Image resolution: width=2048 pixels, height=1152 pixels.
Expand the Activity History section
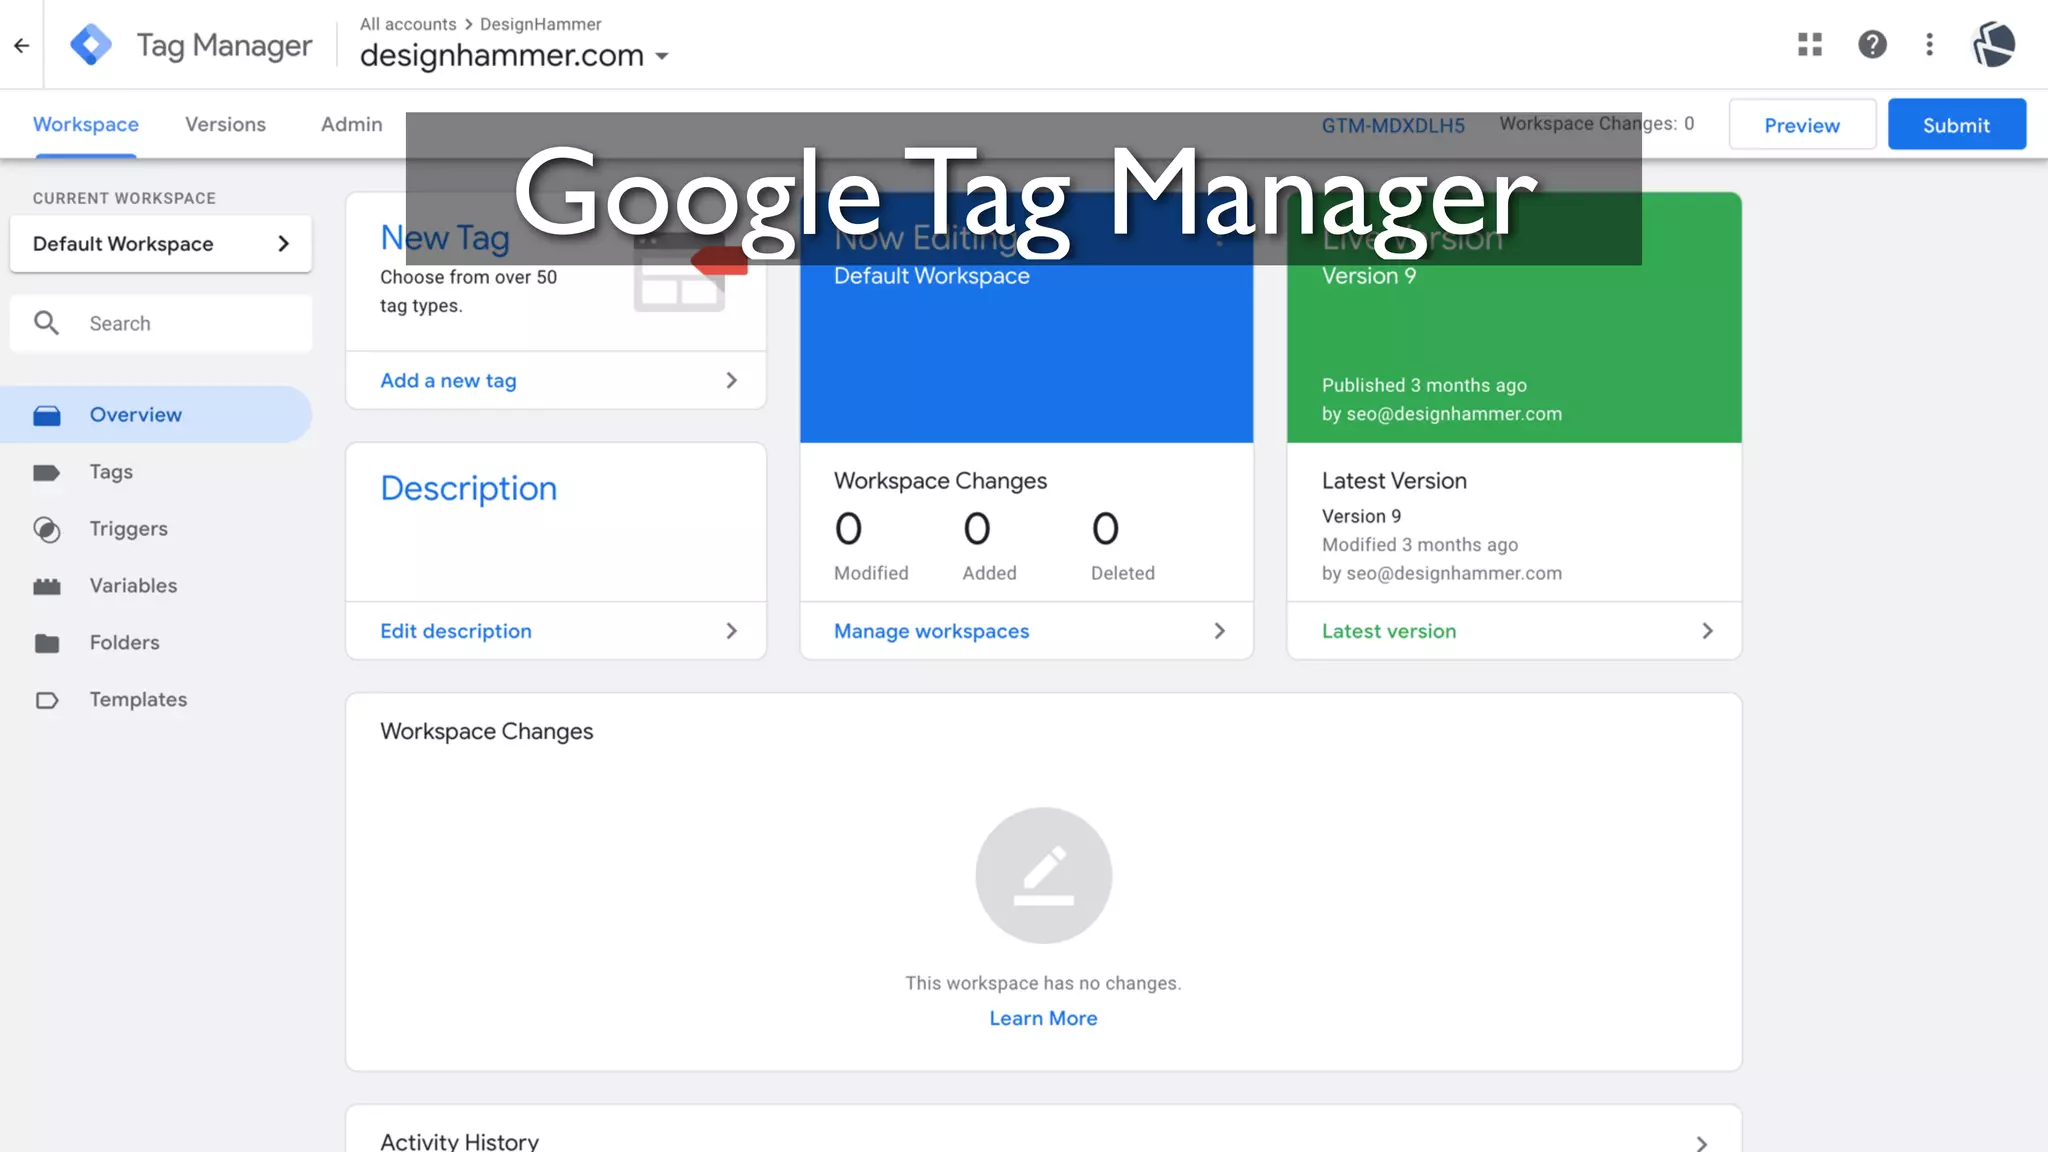1701,1142
